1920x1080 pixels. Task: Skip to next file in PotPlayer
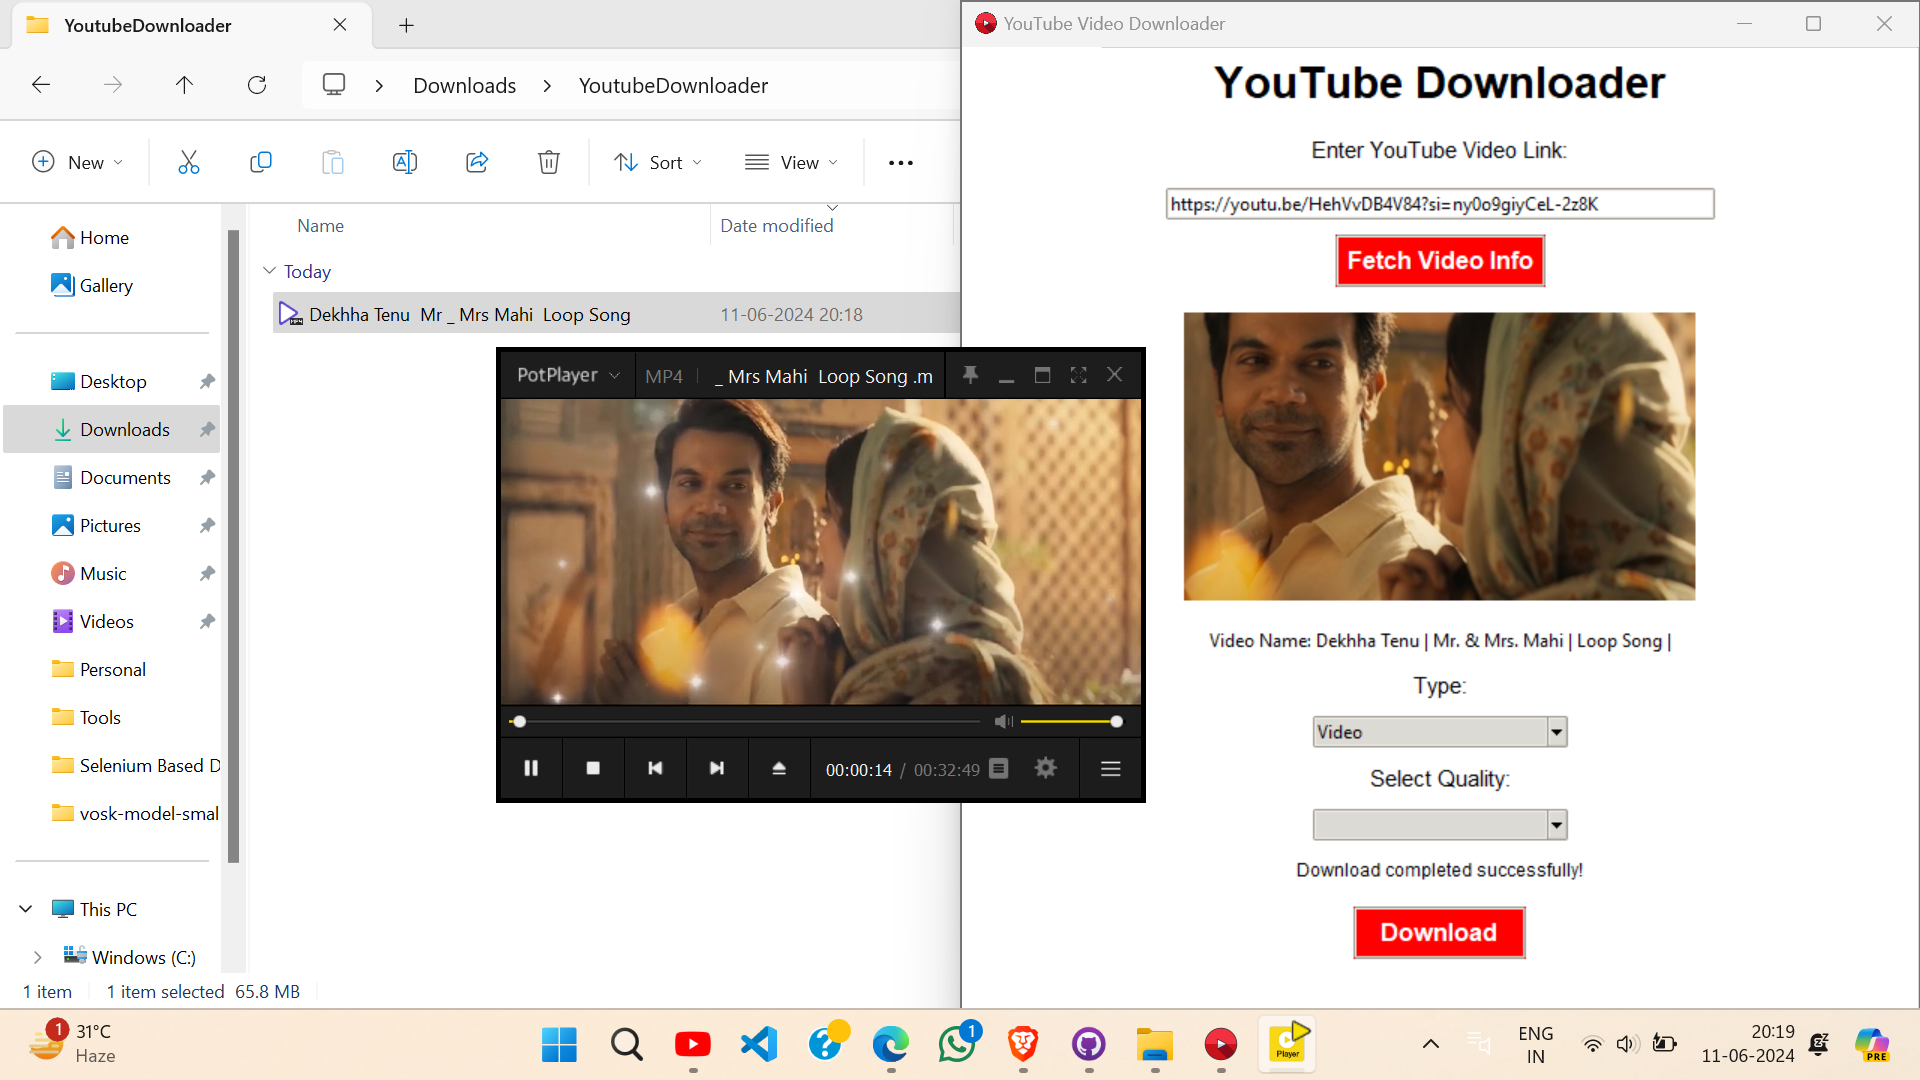coord(717,768)
